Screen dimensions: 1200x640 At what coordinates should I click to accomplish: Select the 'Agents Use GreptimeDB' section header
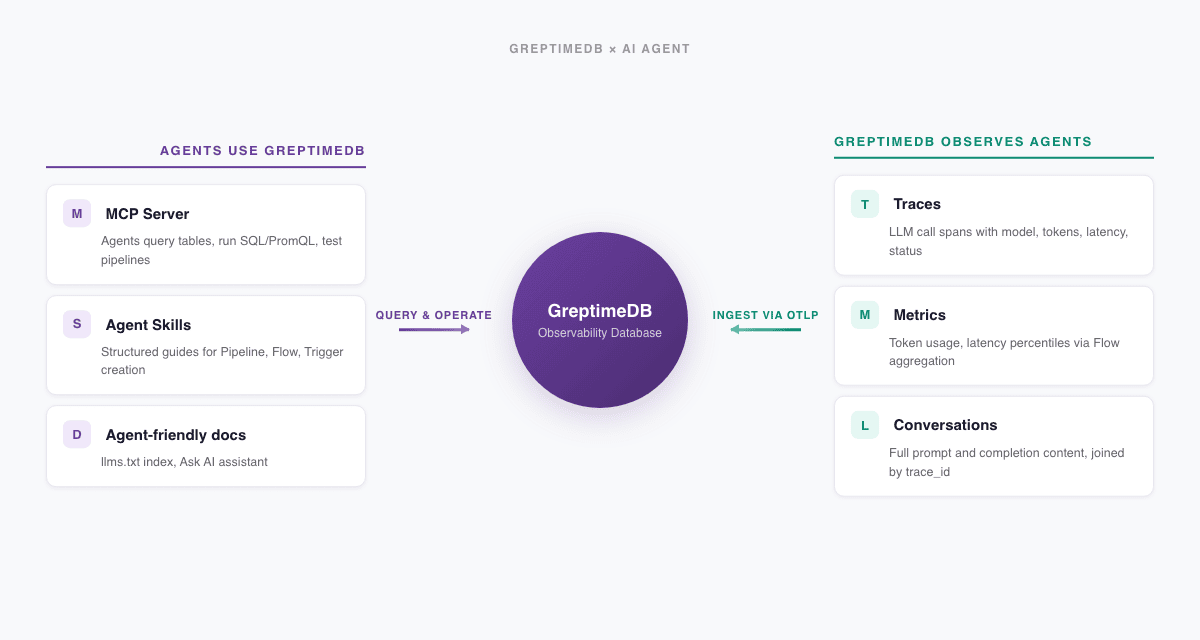[262, 151]
